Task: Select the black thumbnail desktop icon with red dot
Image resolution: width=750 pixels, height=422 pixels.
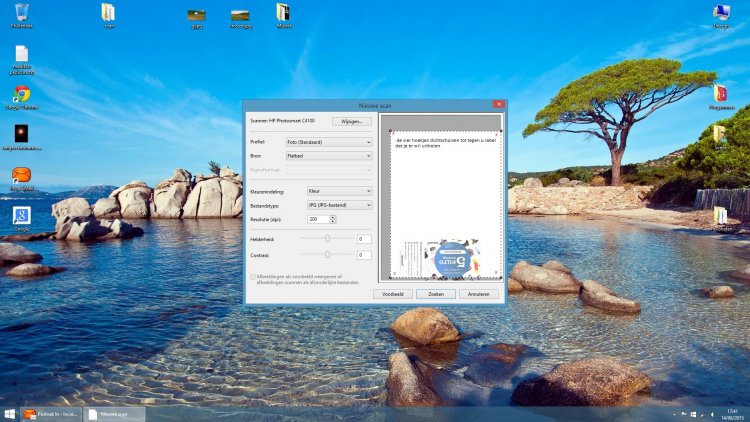Action: [x=21, y=133]
